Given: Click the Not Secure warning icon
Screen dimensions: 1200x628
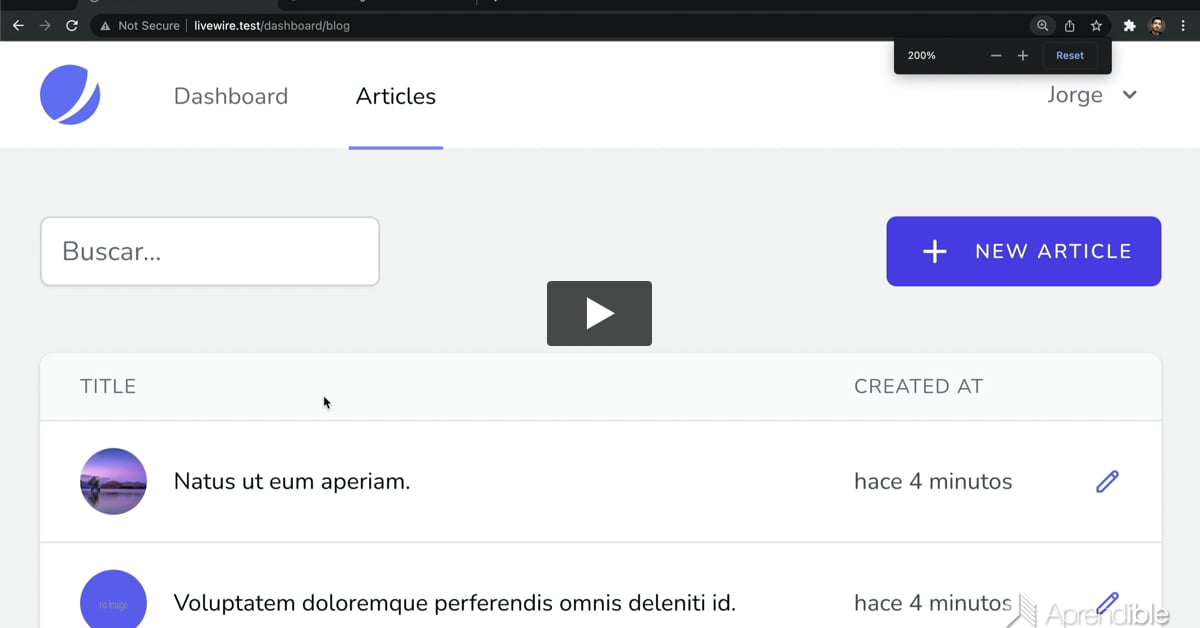Looking at the screenshot, I should pos(105,26).
